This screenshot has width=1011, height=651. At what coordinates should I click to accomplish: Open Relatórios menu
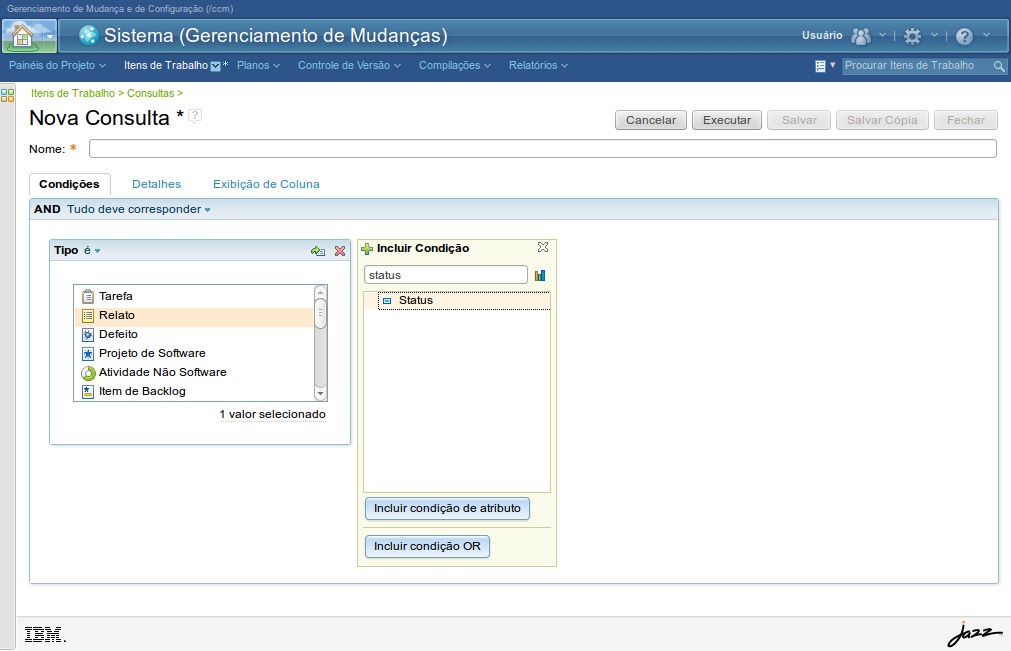tap(538, 65)
